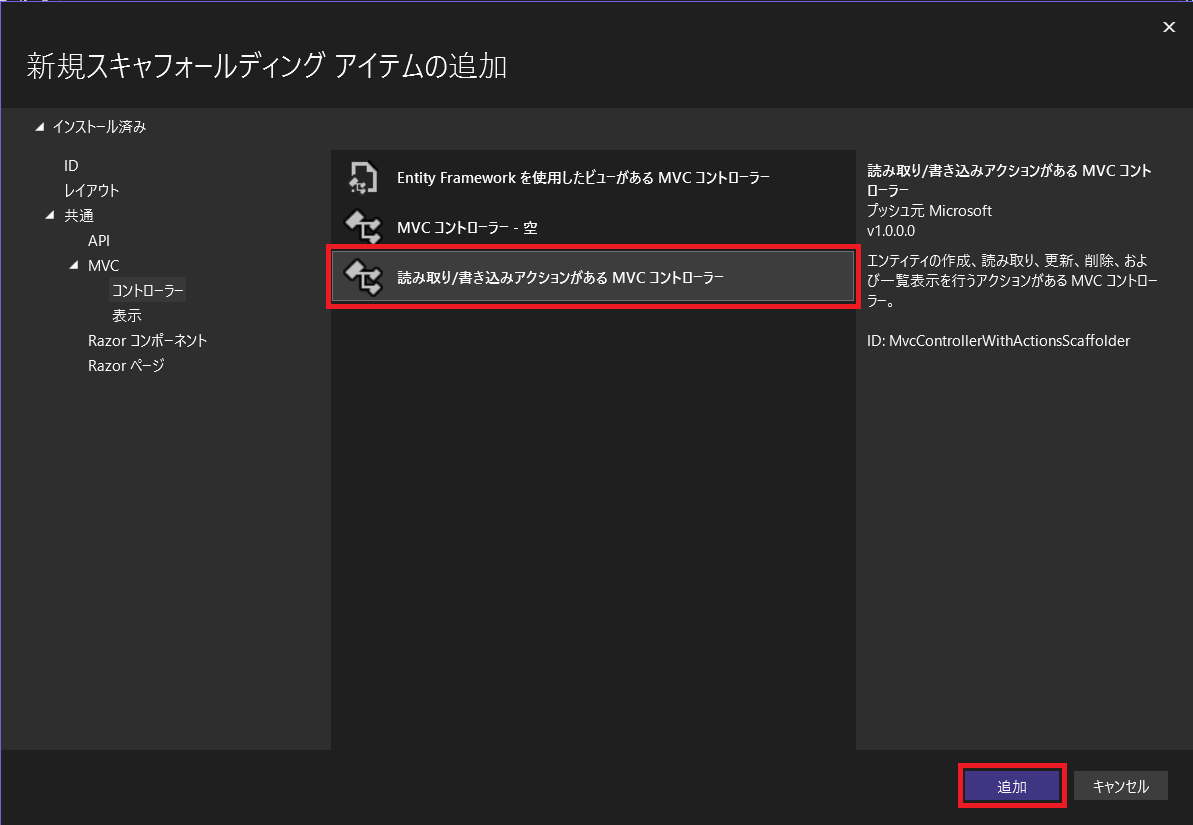Click the MVC コントローラー - 空 scaffold icon

[365, 227]
